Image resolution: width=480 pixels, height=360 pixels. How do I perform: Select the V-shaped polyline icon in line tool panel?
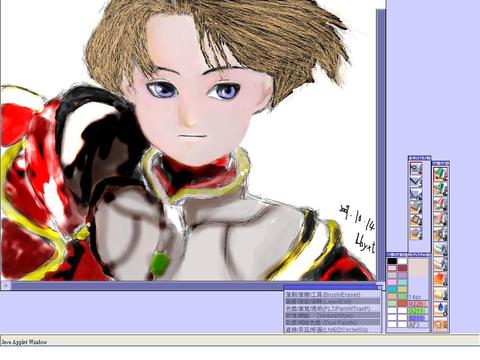pos(416,181)
